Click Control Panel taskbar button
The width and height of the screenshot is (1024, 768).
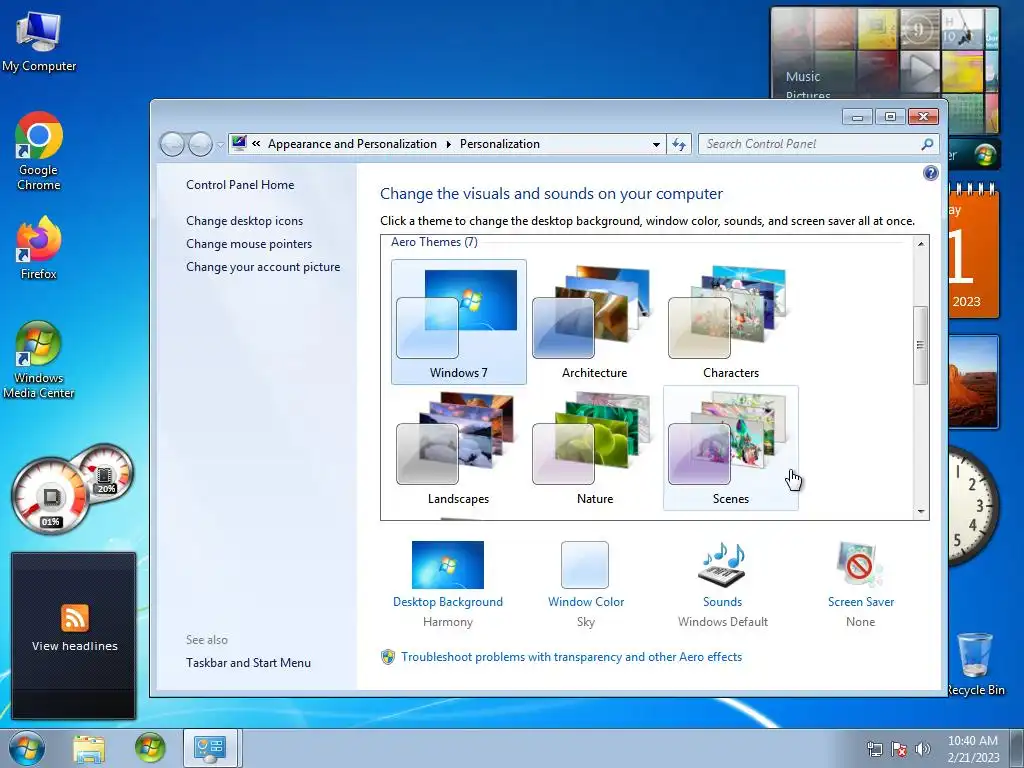tap(210, 748)
